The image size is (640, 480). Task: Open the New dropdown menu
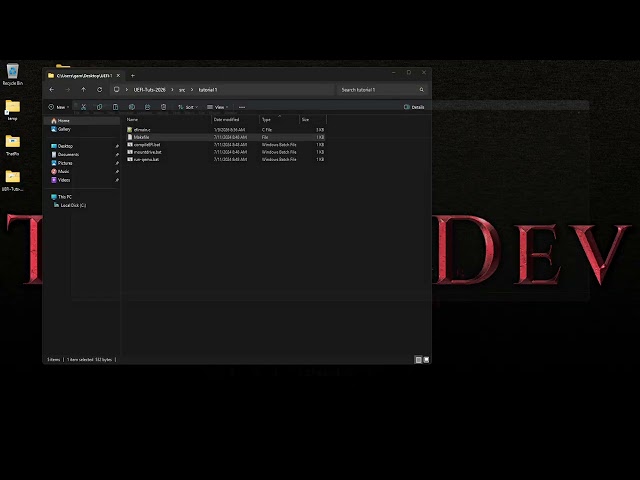(59, 107)
